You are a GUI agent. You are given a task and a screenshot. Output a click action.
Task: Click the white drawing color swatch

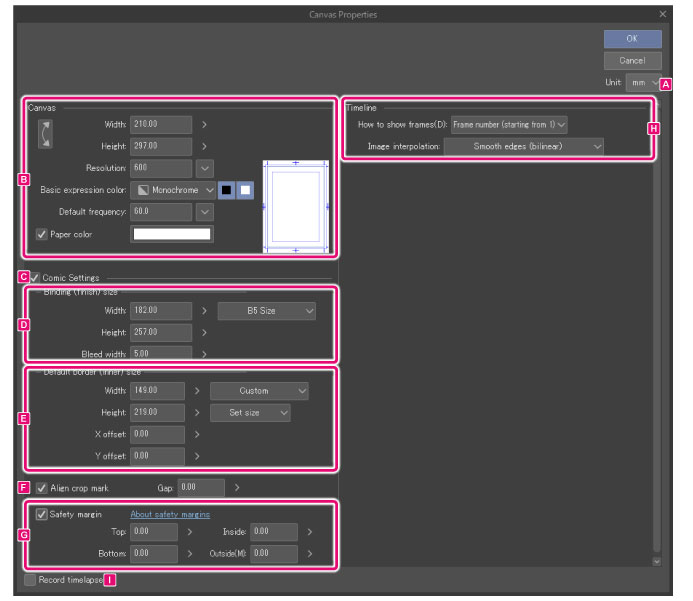pyautogui.click(x=245, y=190)
